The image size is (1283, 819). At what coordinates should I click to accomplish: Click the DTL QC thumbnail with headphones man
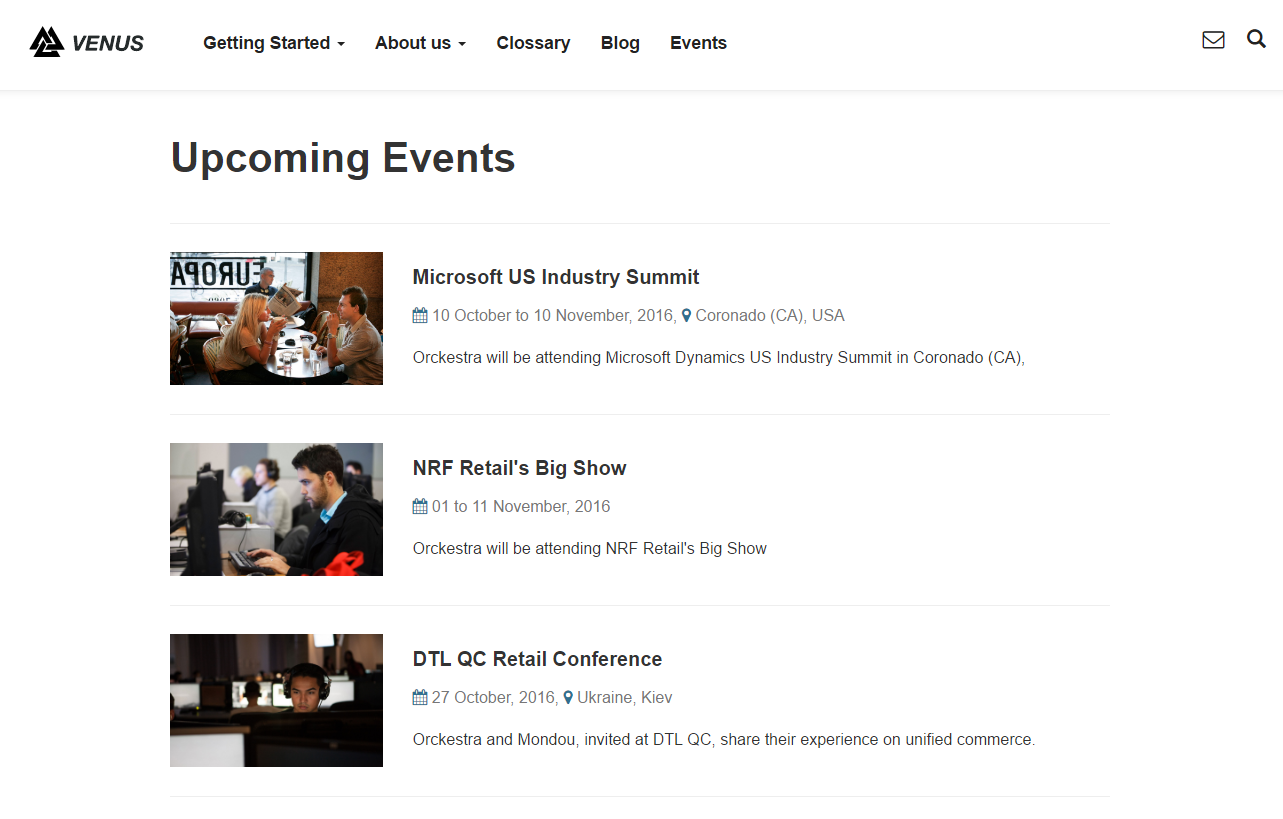tap(276, 700)
